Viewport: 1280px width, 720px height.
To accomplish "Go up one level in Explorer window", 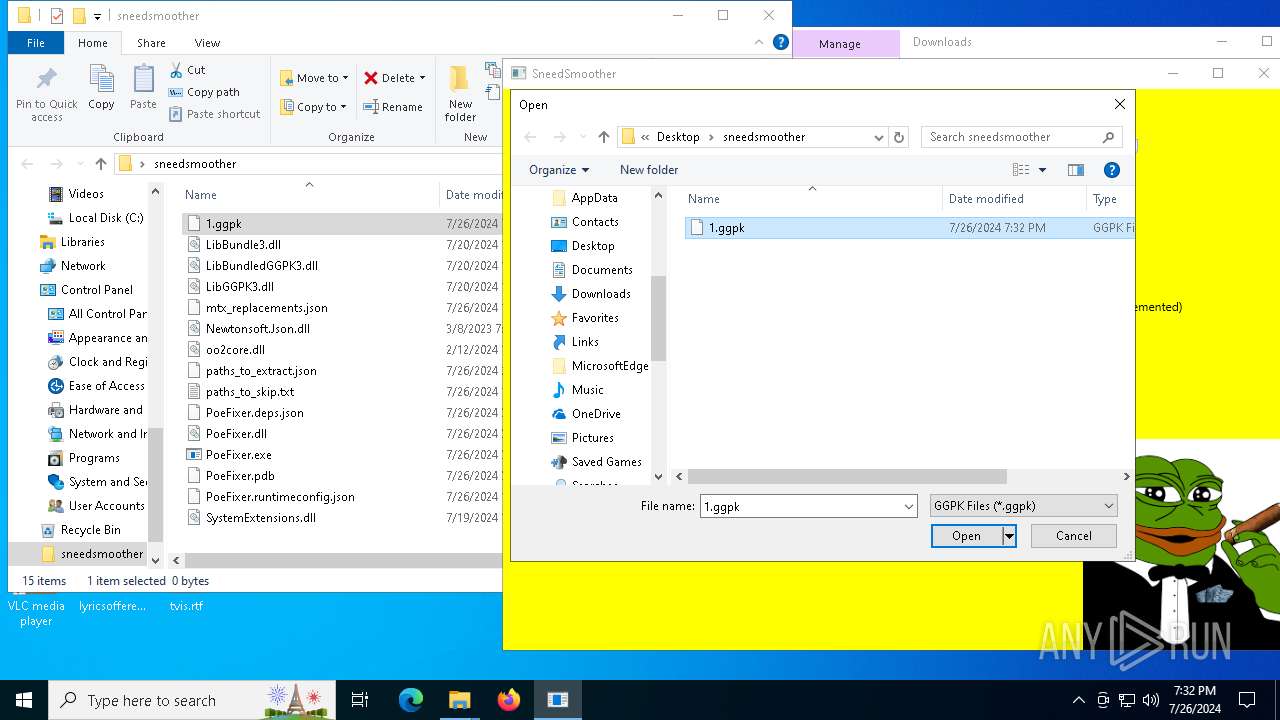I will tap(101, 164).
